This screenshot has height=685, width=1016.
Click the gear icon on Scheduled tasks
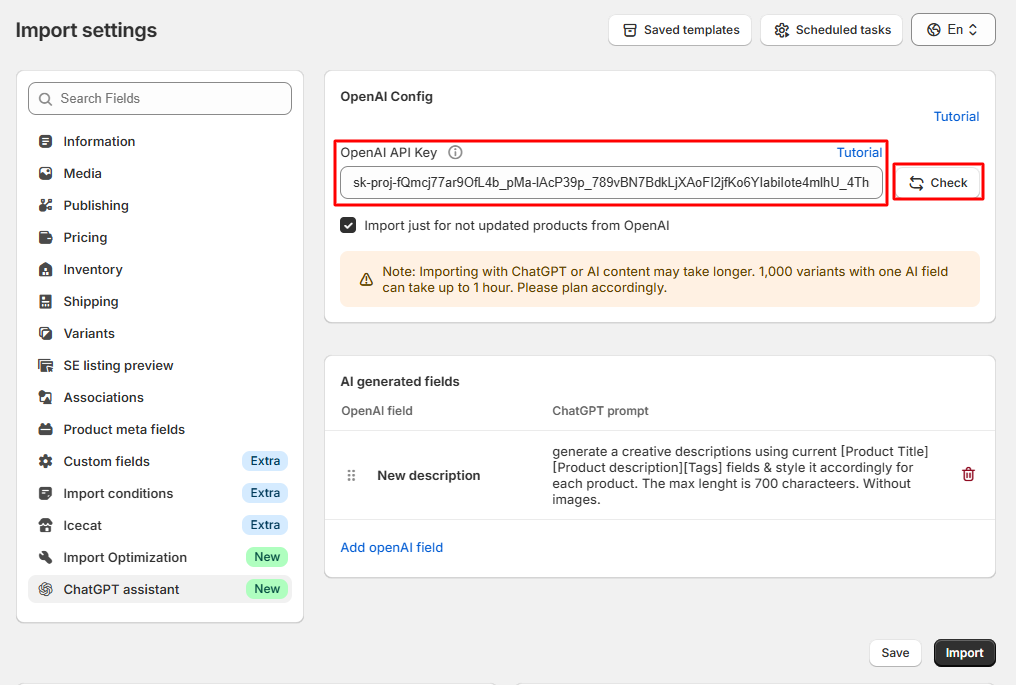[x=781, y=30]
